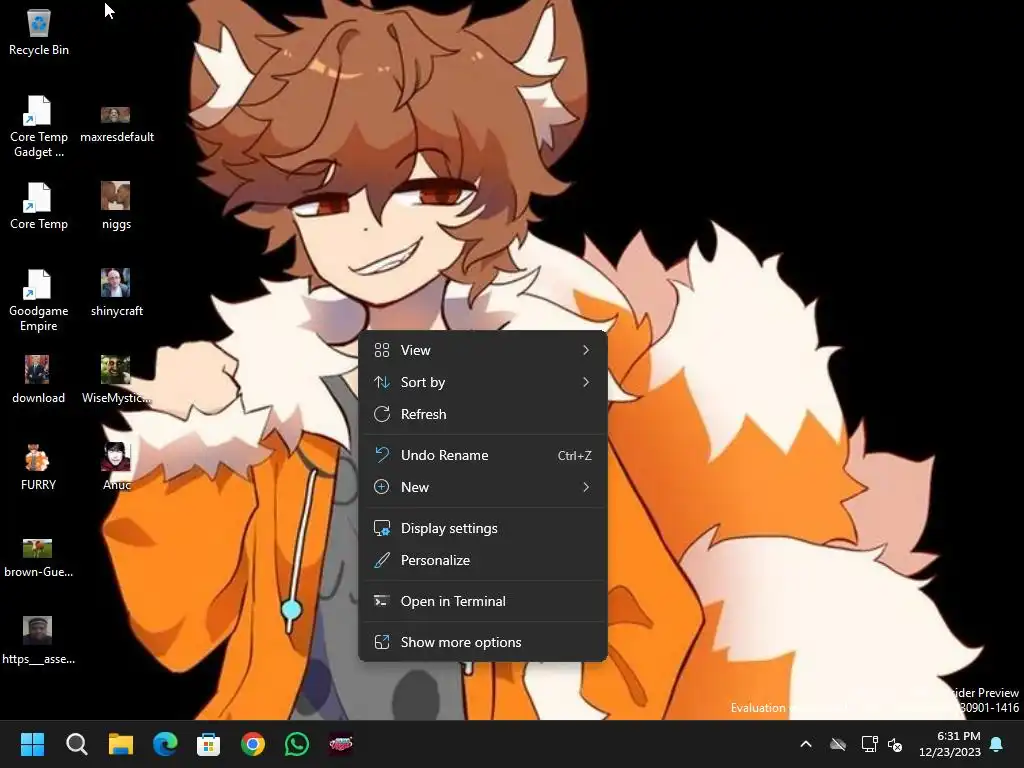Select Core Temp Gadget shortcut icon
Viewport: 1024px width, 768px height.
click(39, 126)
